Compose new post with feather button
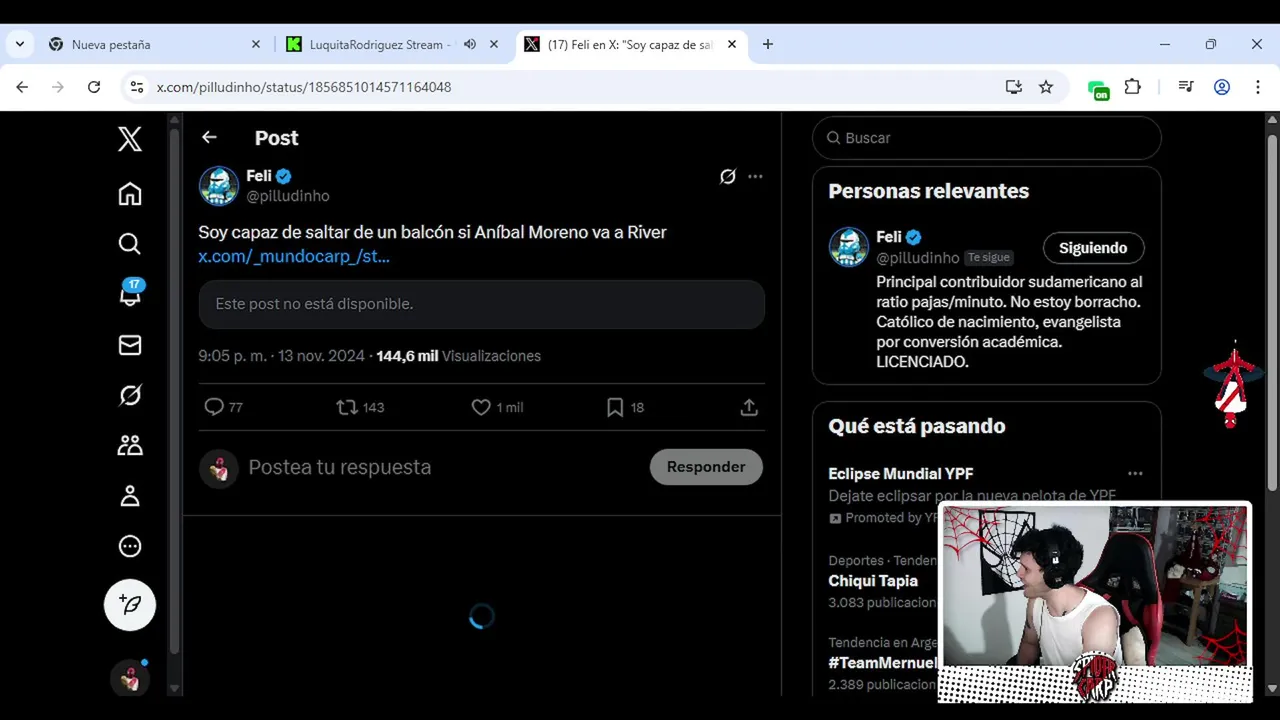Viewport: 1280px width, 720px height. point(130,605)
